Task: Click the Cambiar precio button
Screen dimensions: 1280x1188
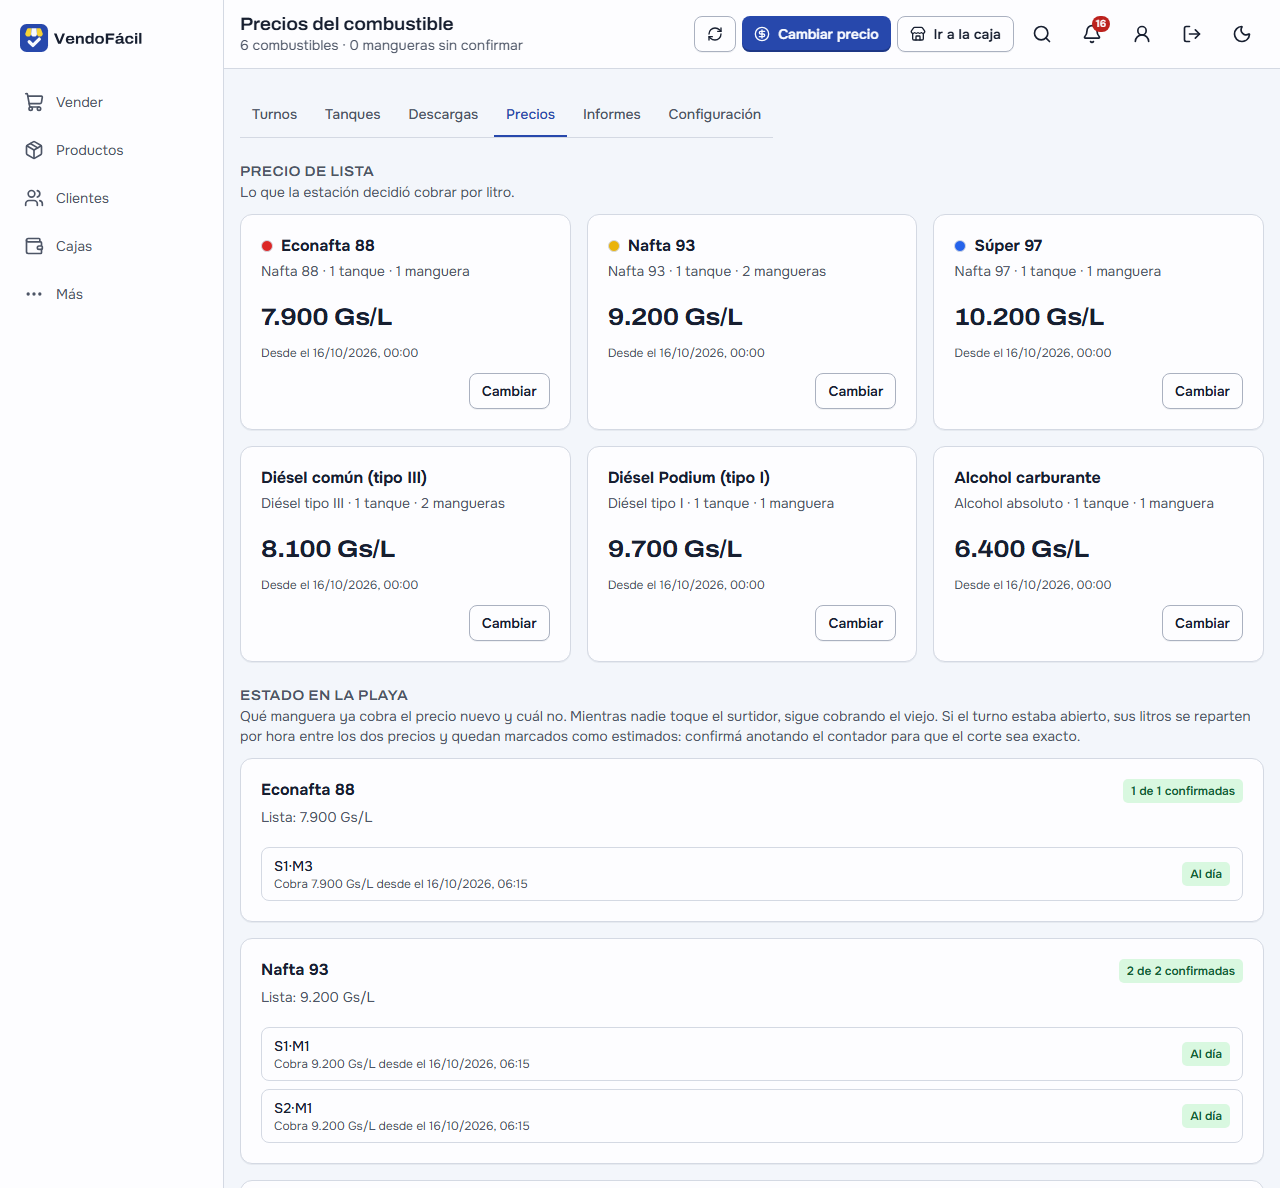Action: [x=816, y=34]
